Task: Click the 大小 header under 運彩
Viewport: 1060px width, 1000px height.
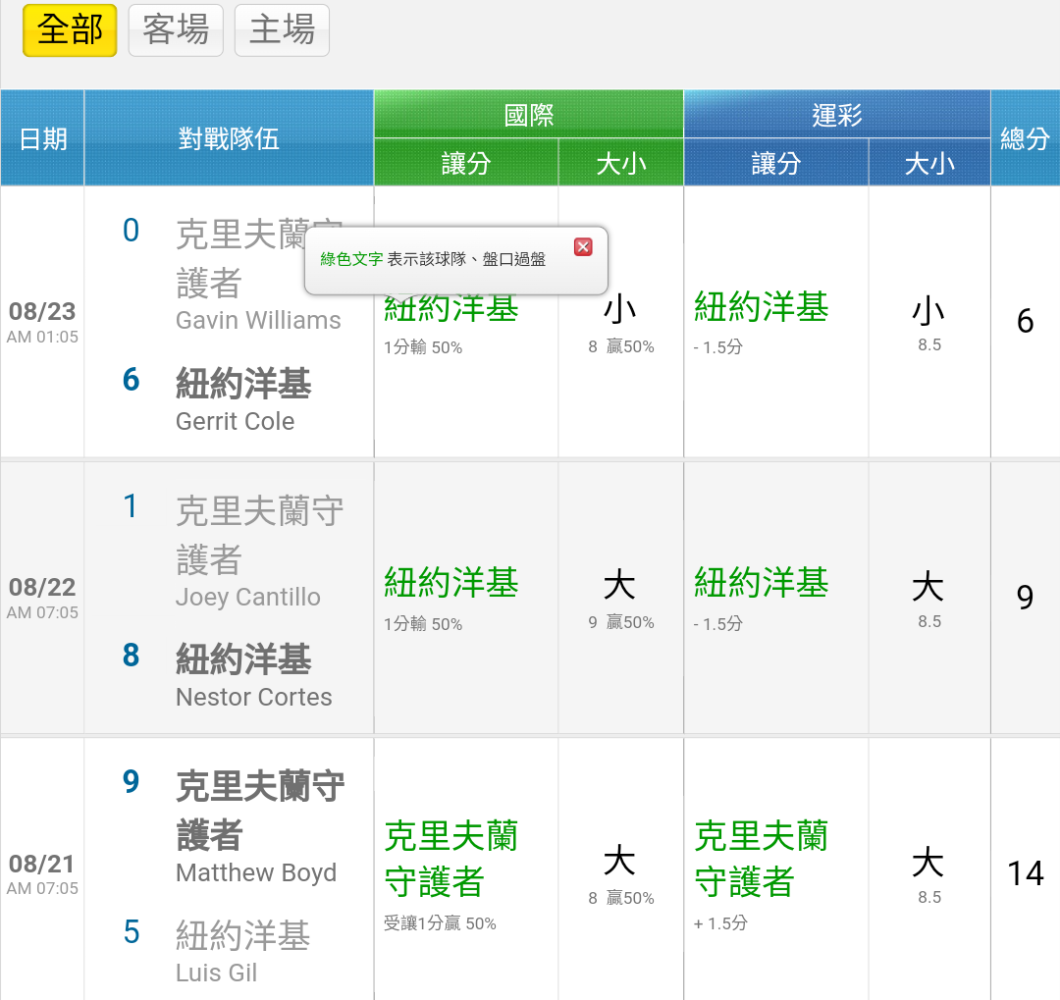Action: (930, 163)
